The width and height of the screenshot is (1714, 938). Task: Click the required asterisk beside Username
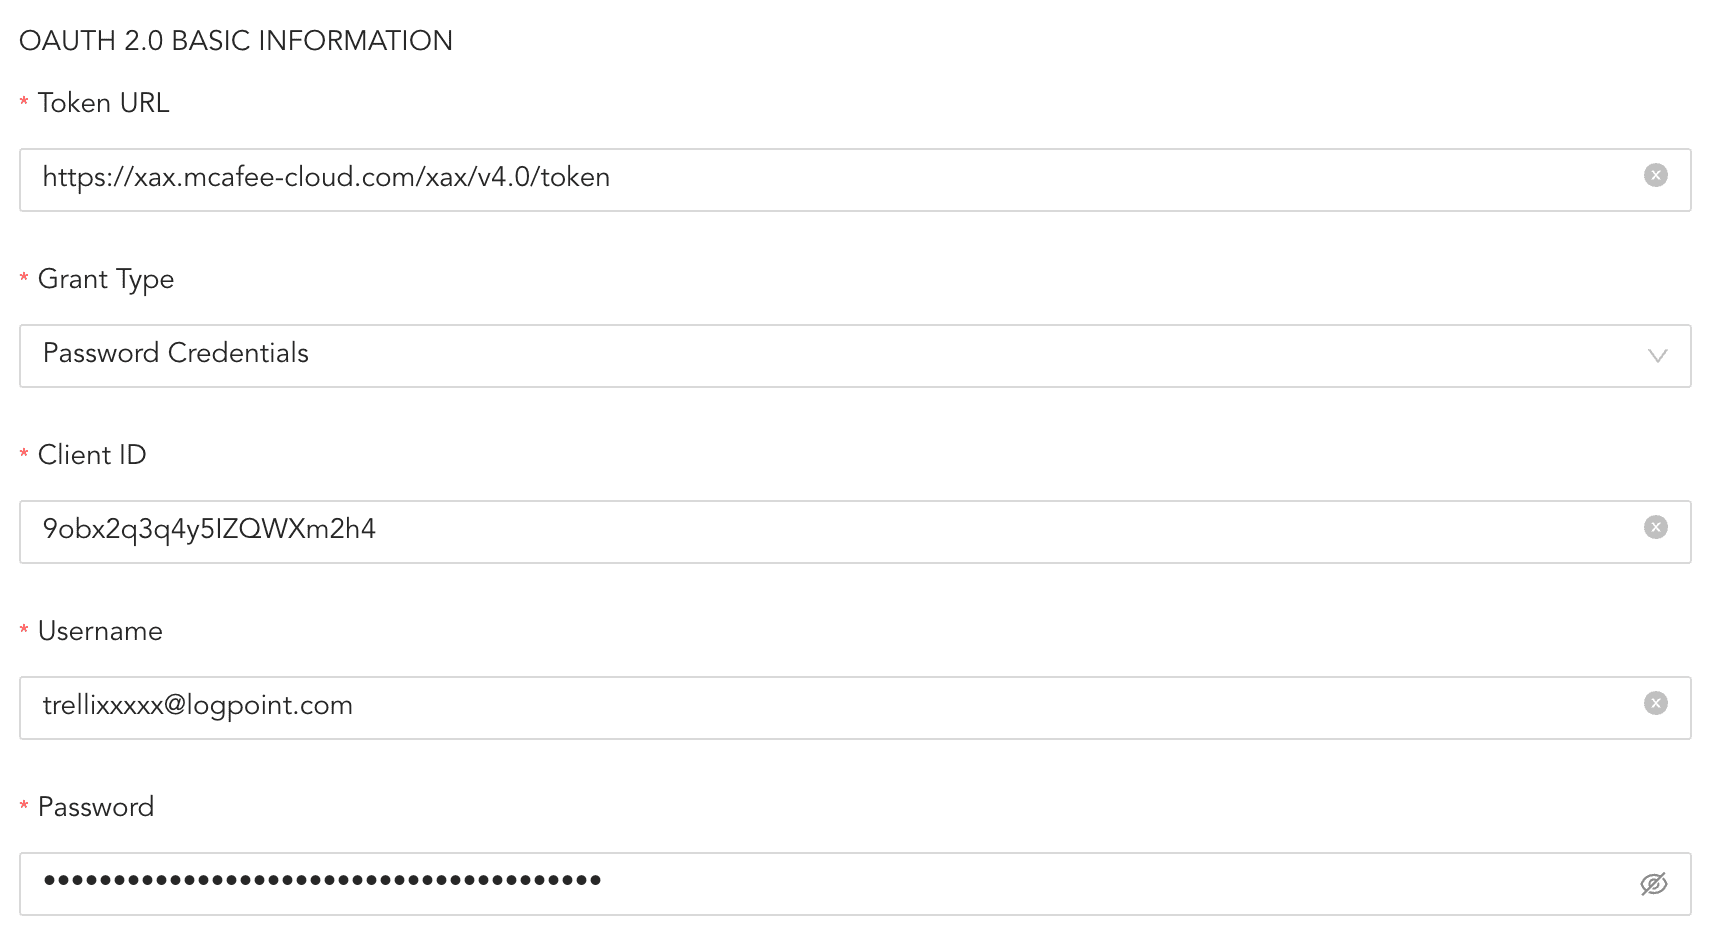click(24, 632)
